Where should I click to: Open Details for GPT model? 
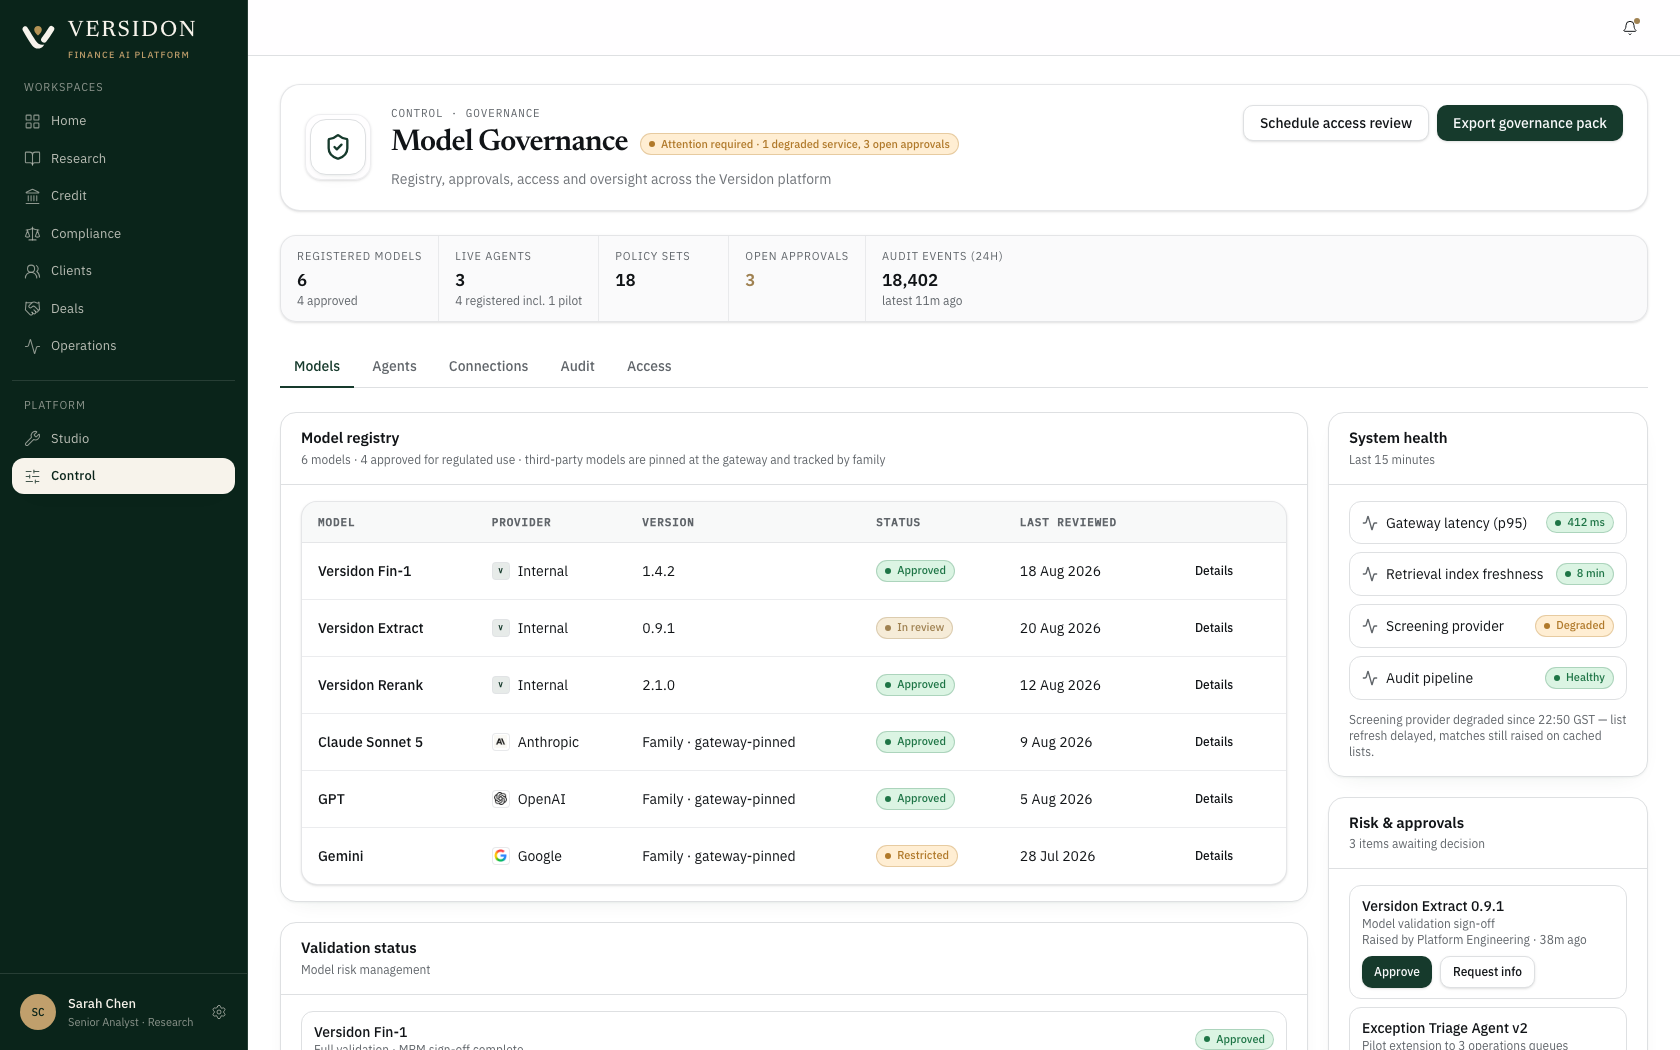(1213, 799)
